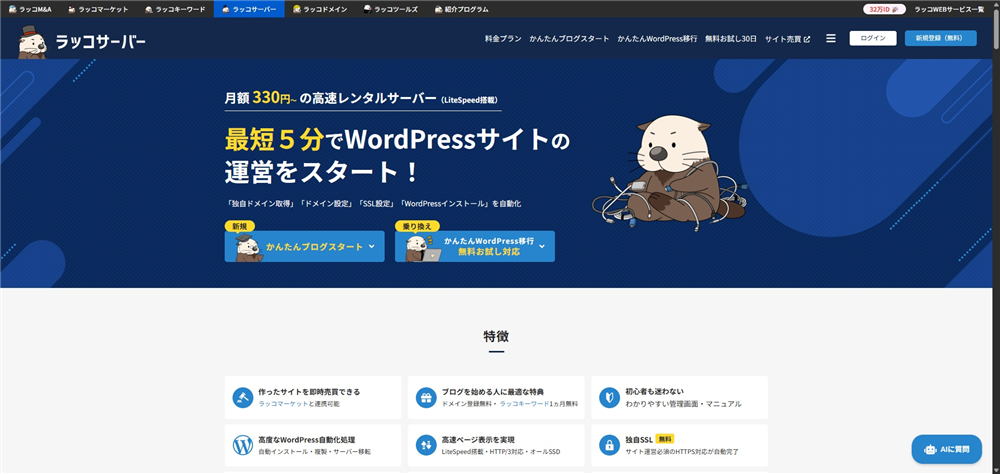Click the beginner shield icon
Screen dimensions: 1000x474
tap(609, 397)
